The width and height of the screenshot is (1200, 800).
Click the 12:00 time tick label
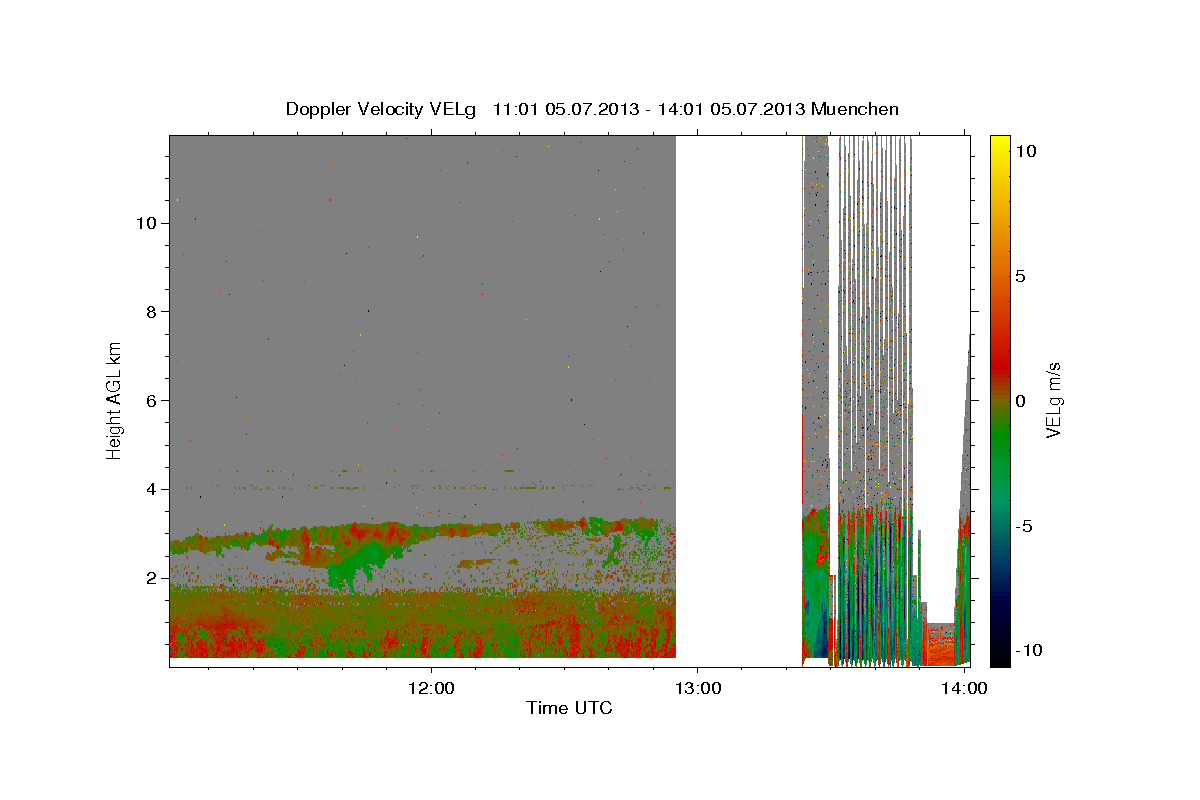(431, 688)
